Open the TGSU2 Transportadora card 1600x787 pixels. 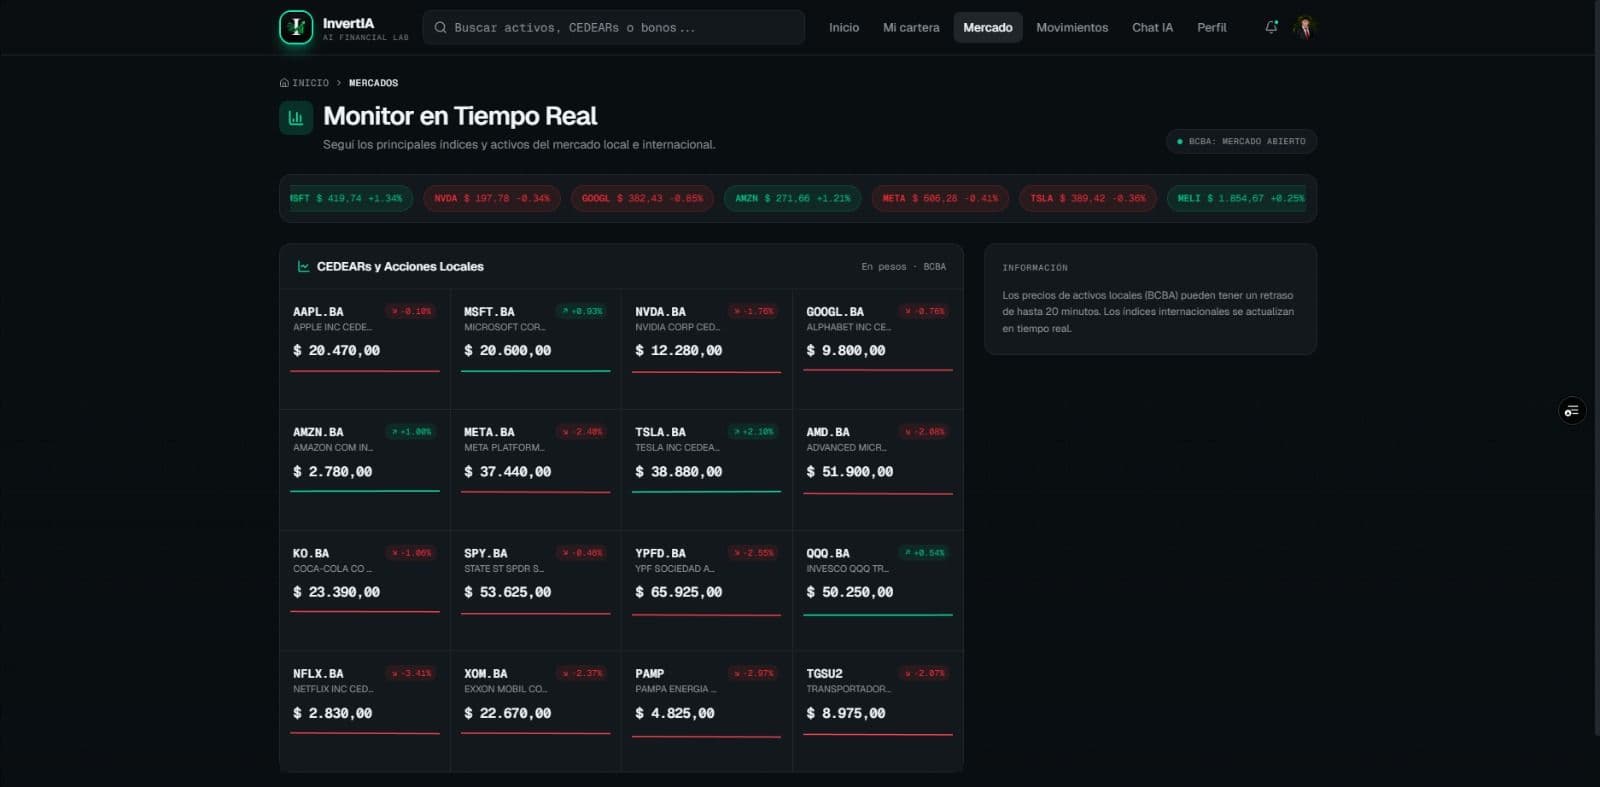[x=878, y=711]
